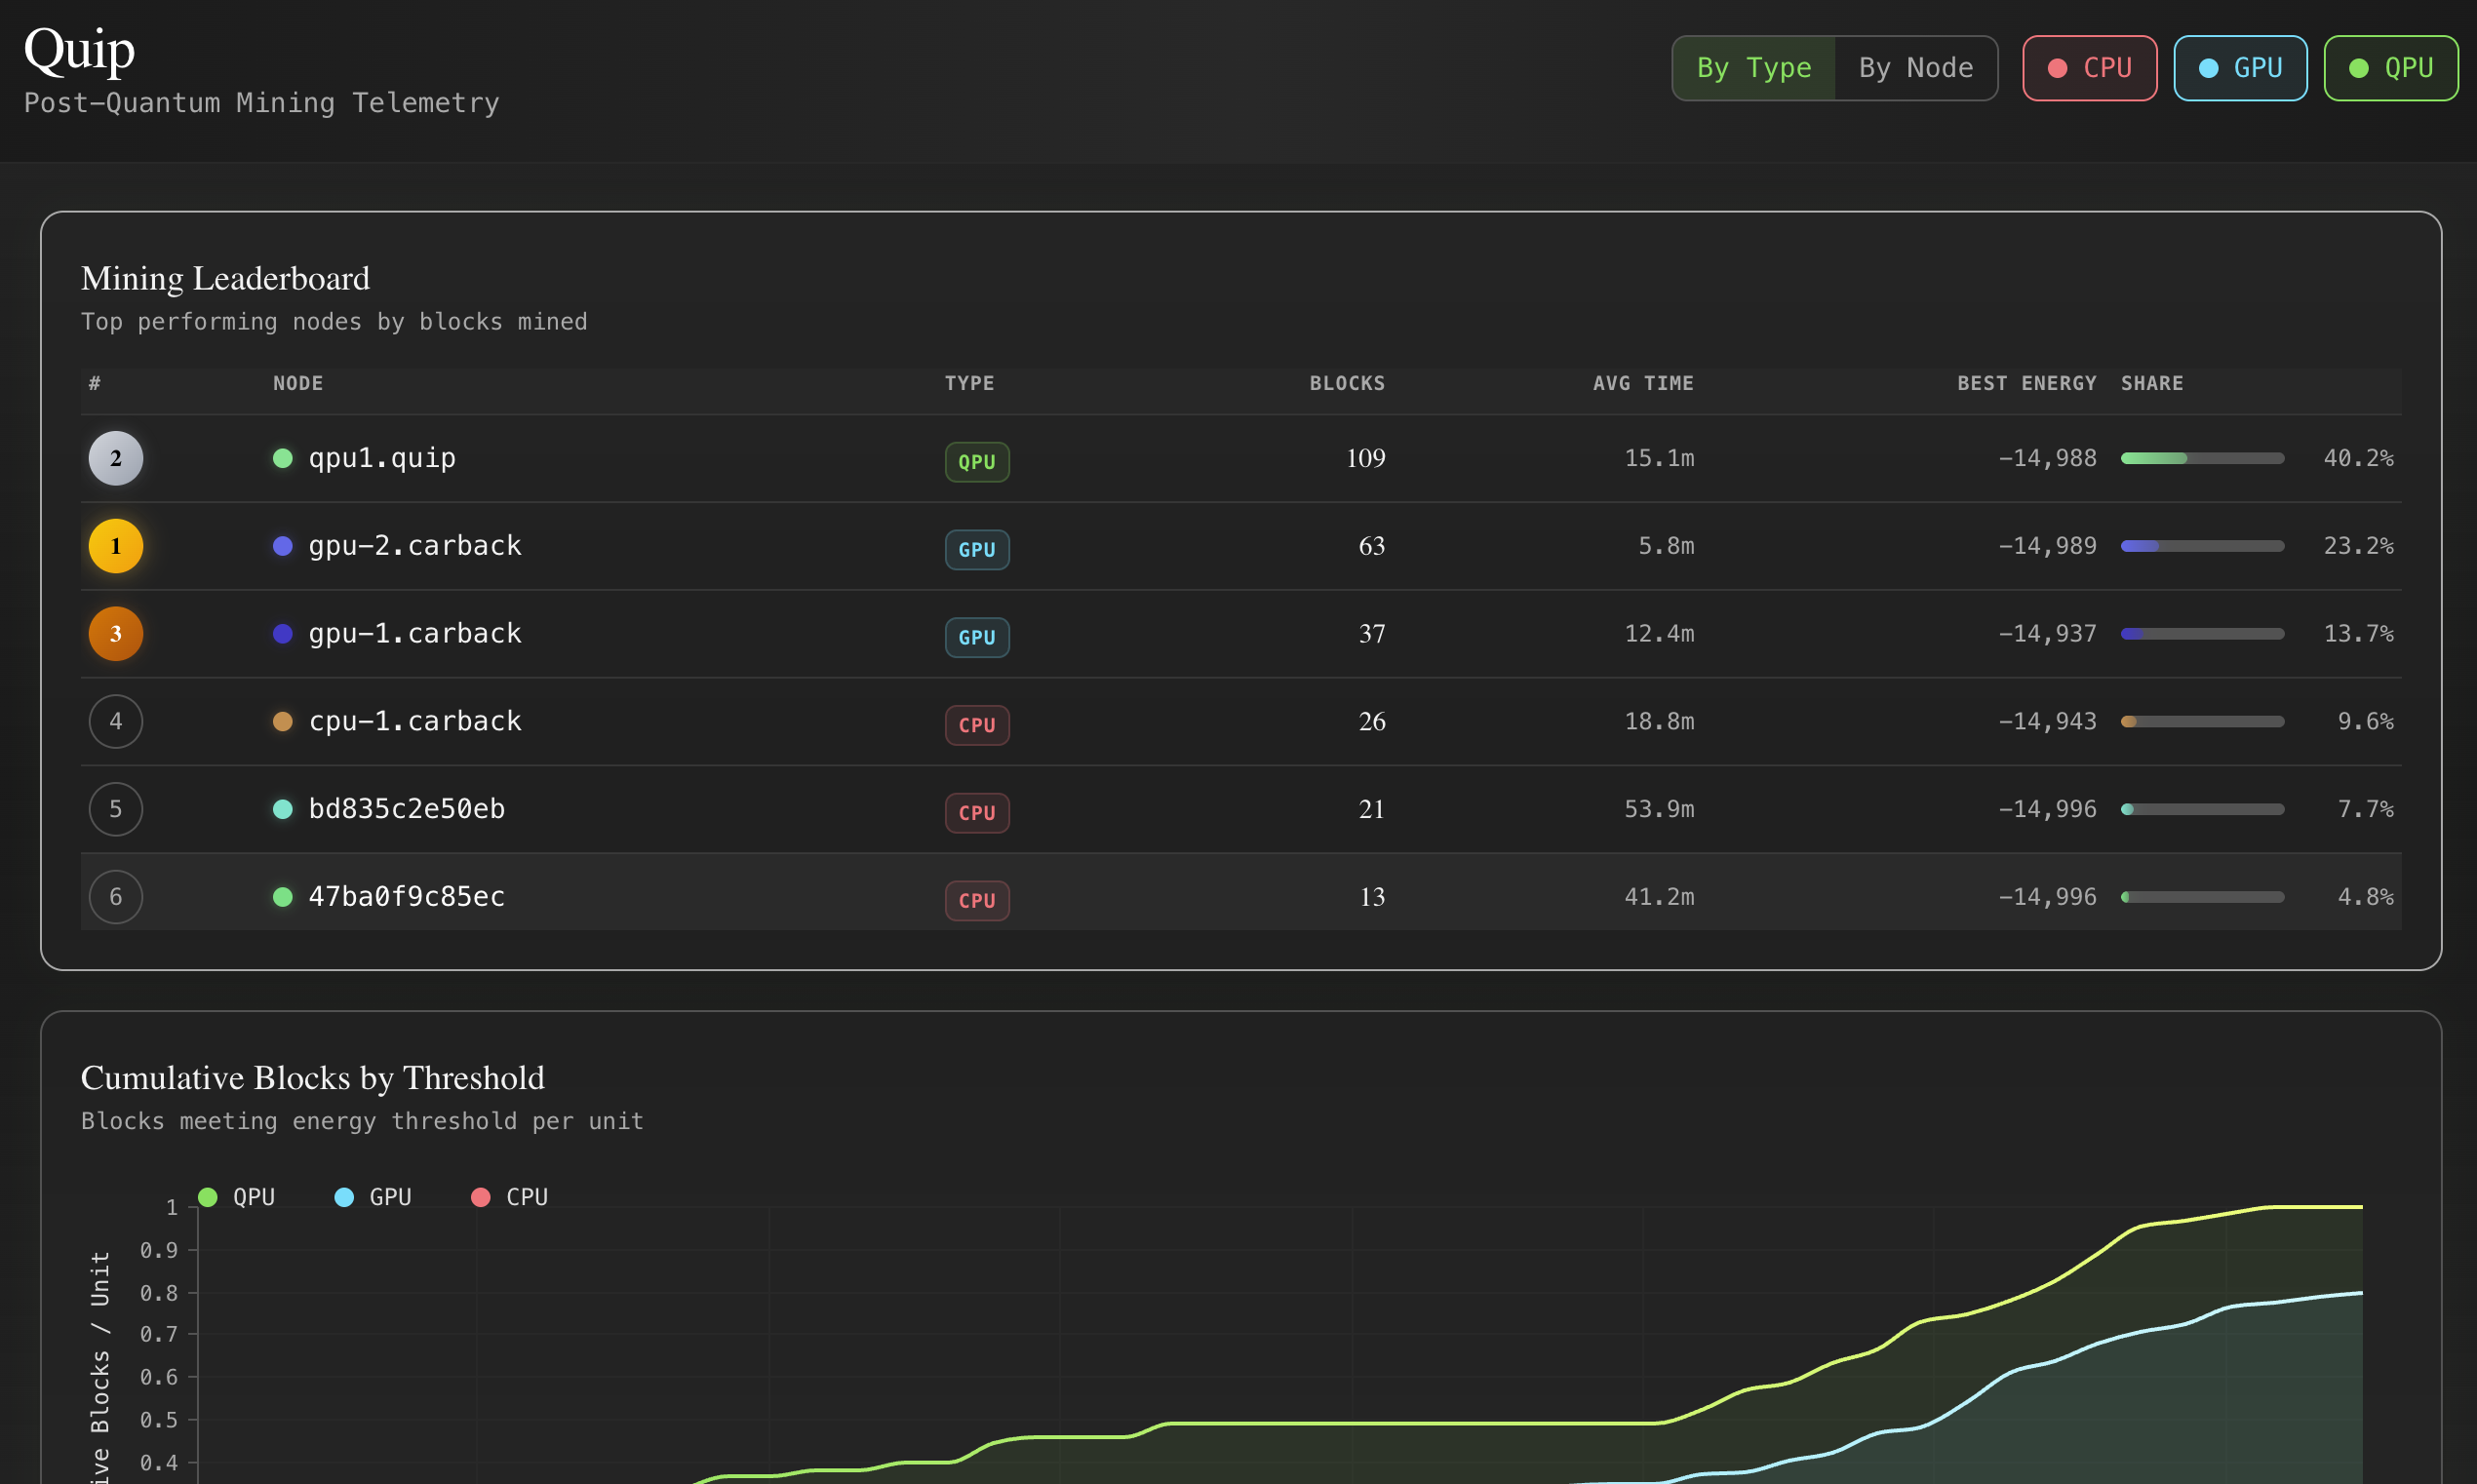Click the CPU badge on row 47ba0f9c85ec
Viewport: 2477px width, 1484px height.
tap(976, 900)
